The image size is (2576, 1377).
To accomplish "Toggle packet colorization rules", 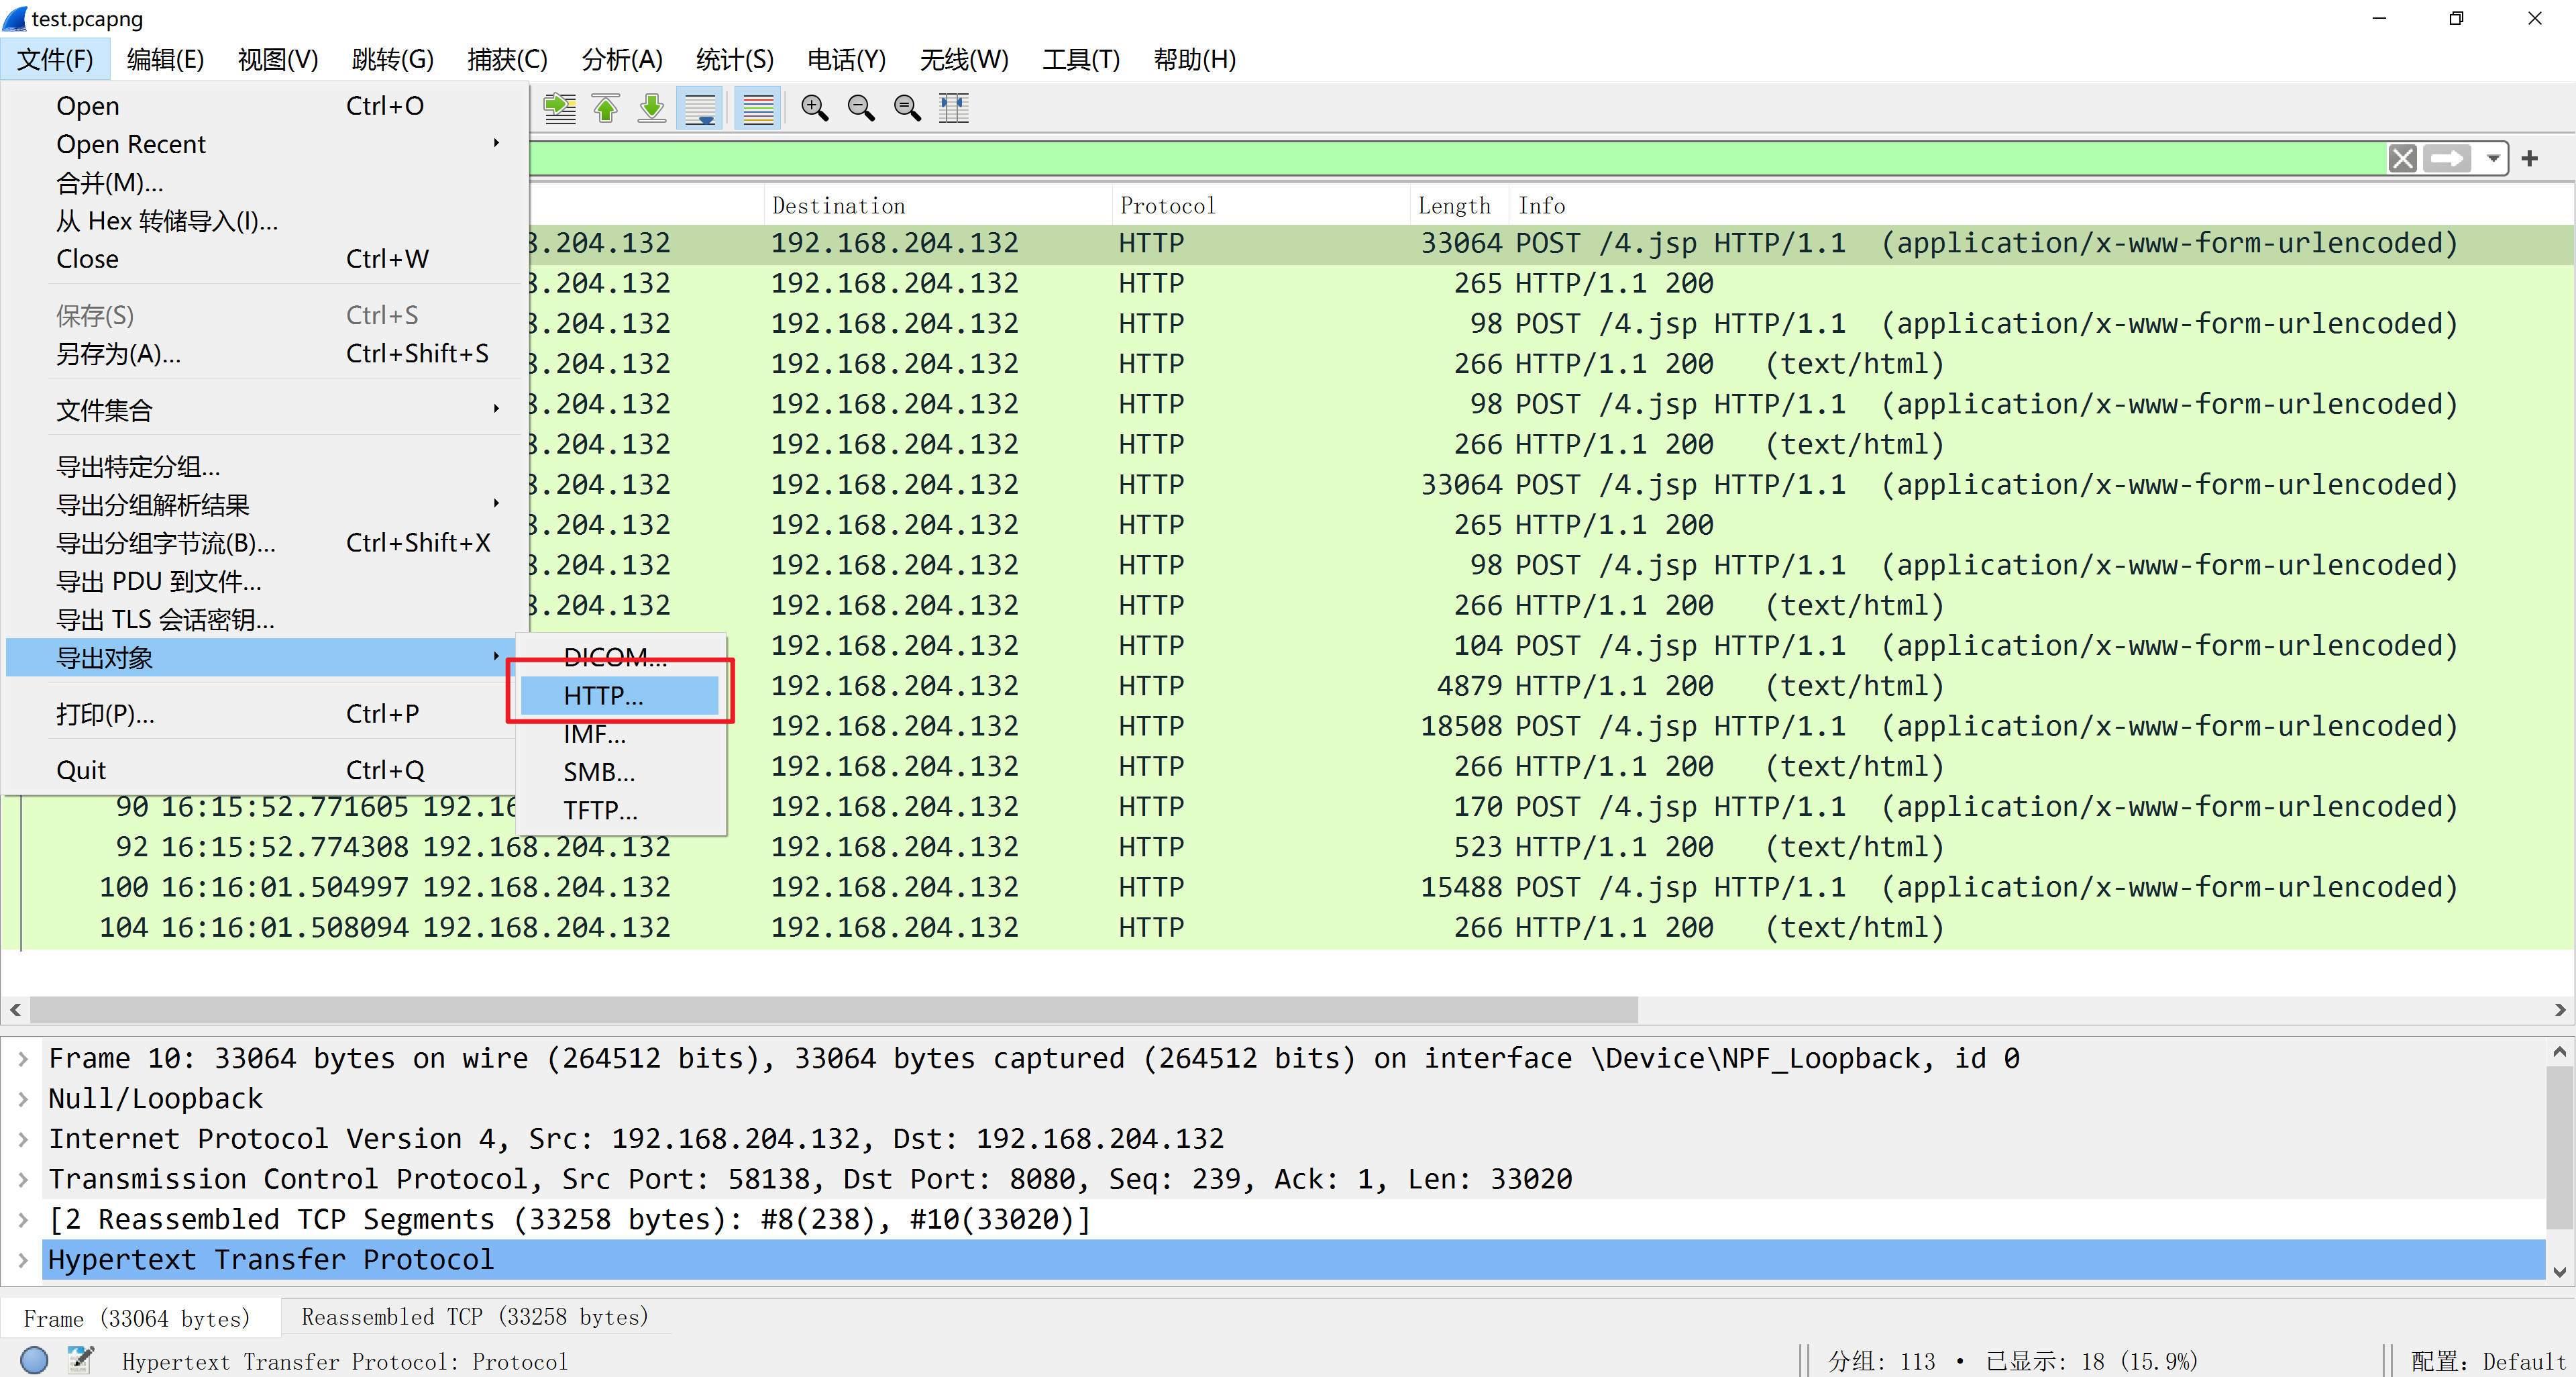I will pyautogui.click(x=758, y=108).
